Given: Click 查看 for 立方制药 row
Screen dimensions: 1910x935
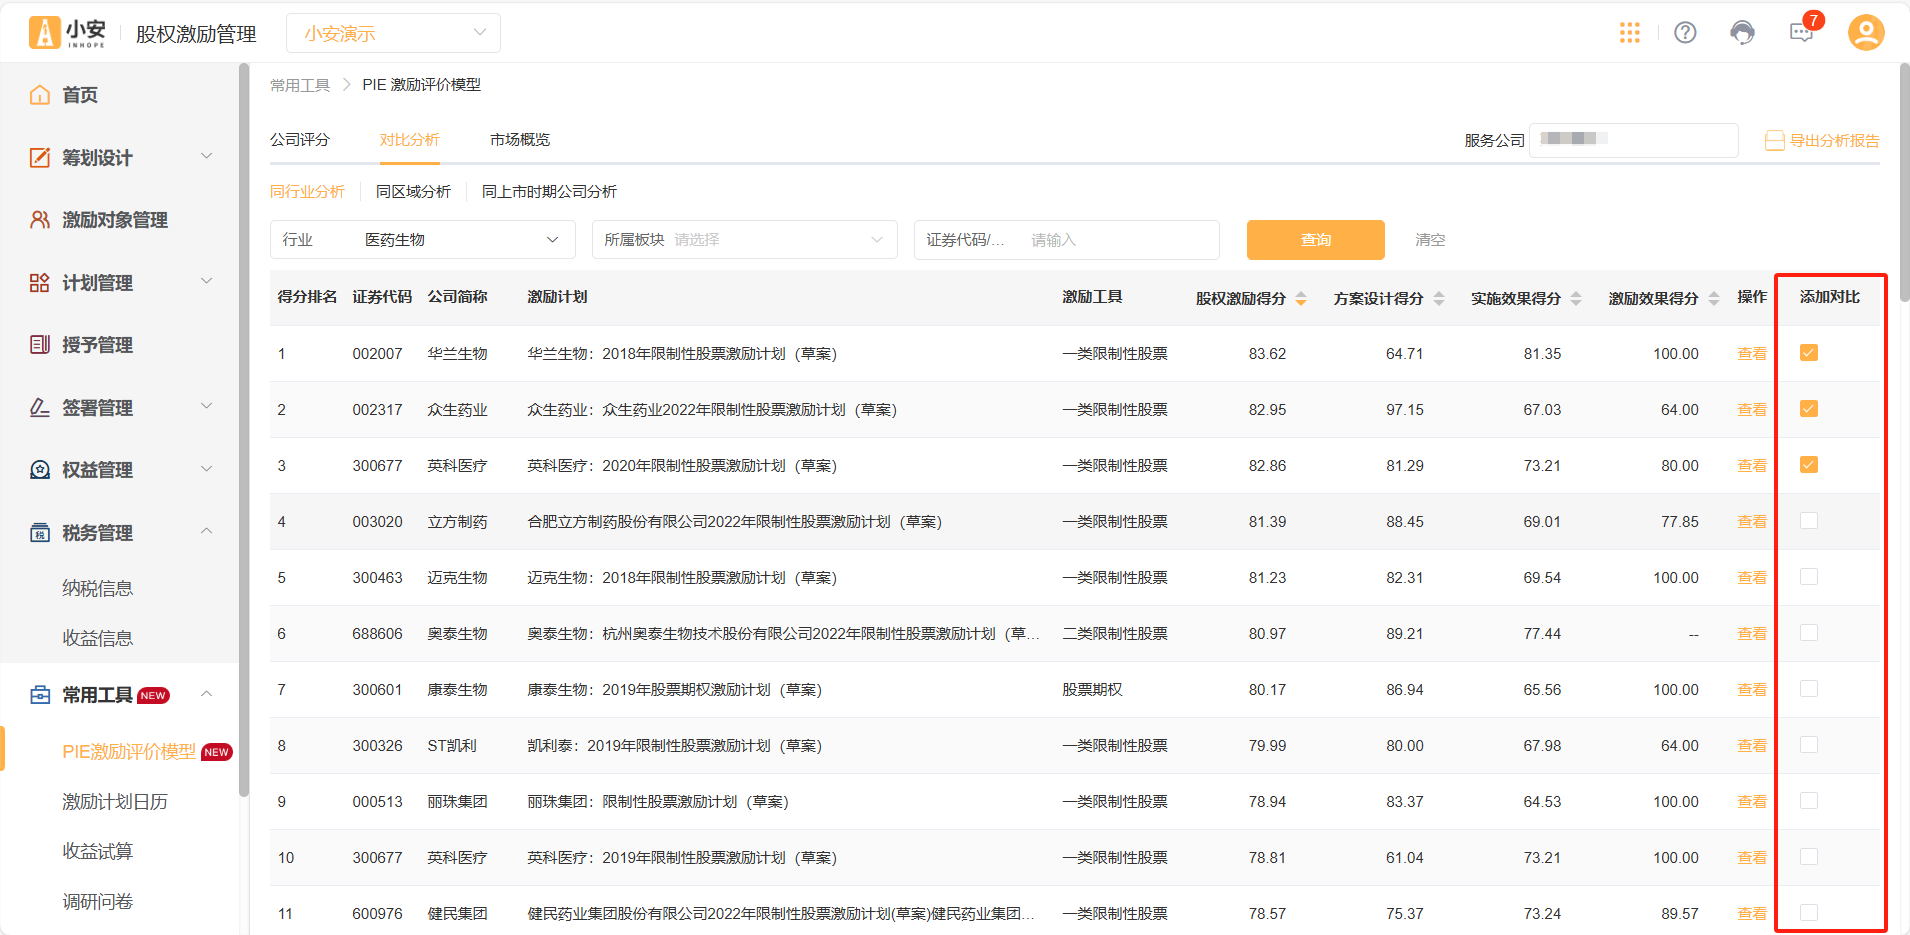Looking at the screenshot, I should (1752, 522).
